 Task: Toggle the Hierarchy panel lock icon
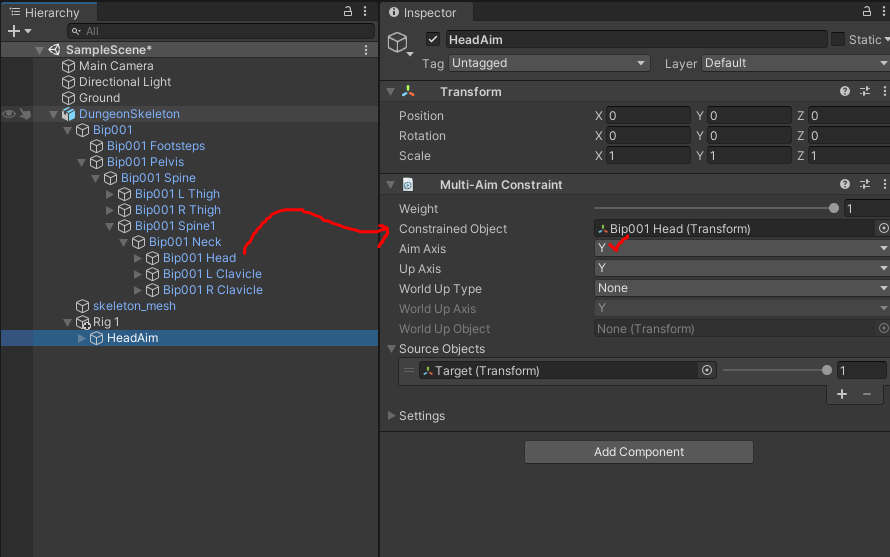point(348,11)
